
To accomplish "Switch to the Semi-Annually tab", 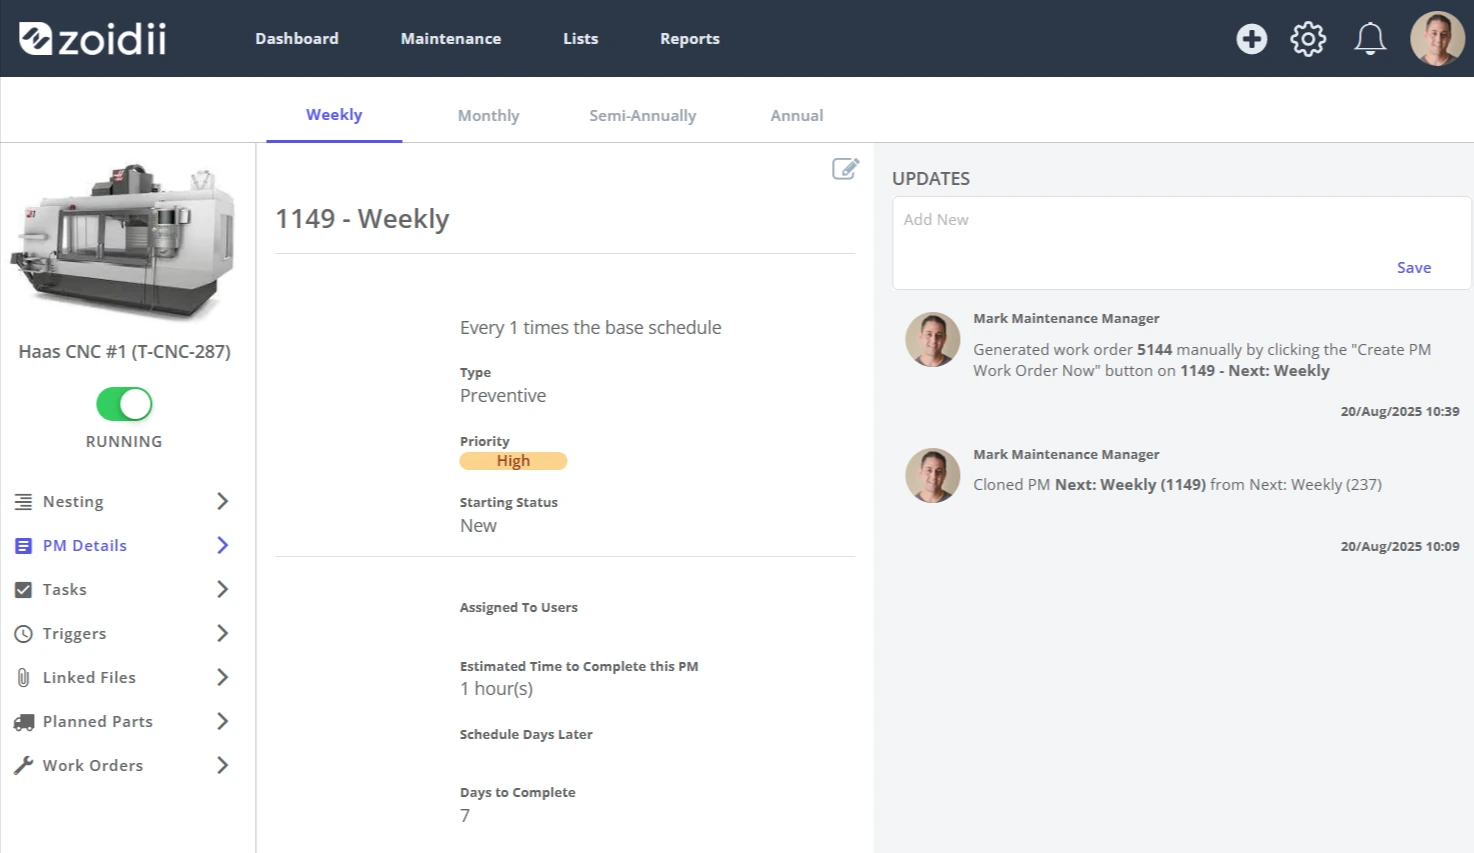I will 642,116.
